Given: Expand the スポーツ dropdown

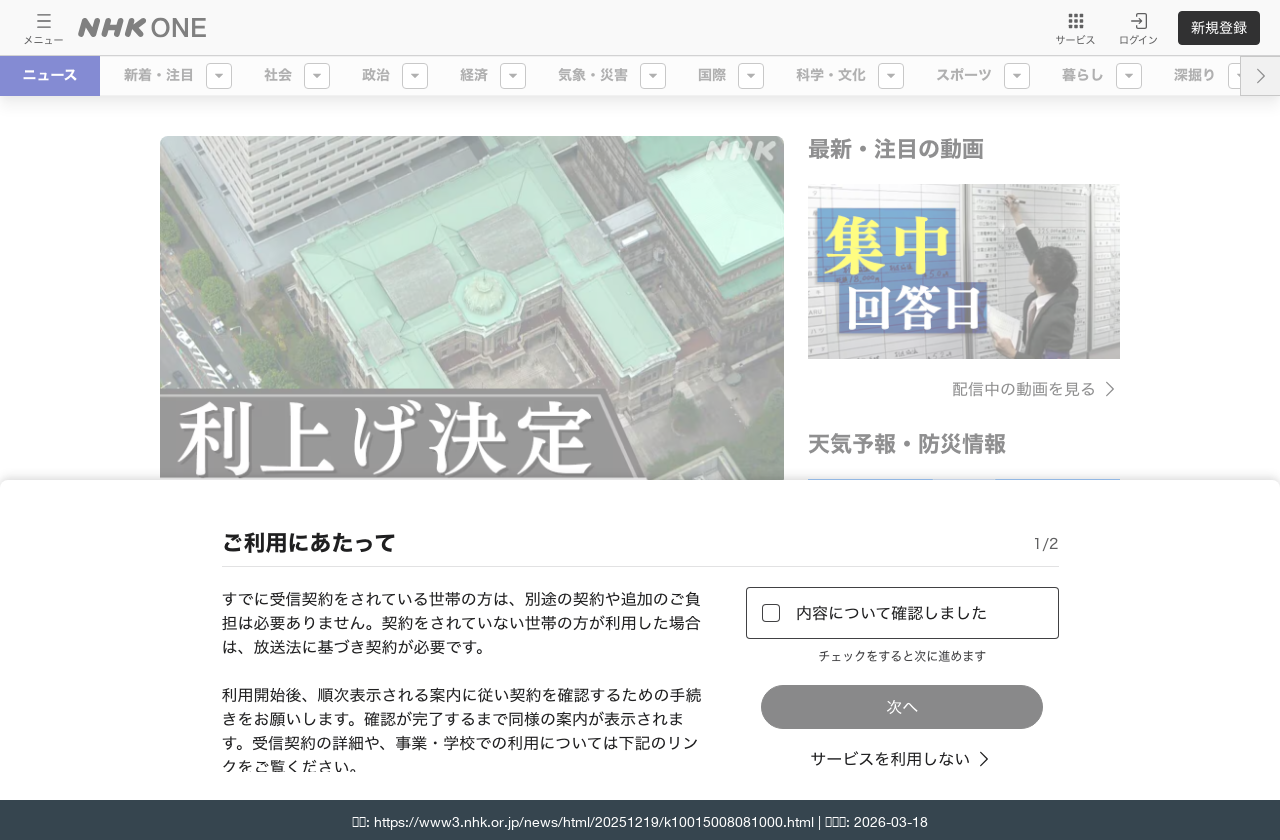Looking at the screenshot, I should (1018, 74).
